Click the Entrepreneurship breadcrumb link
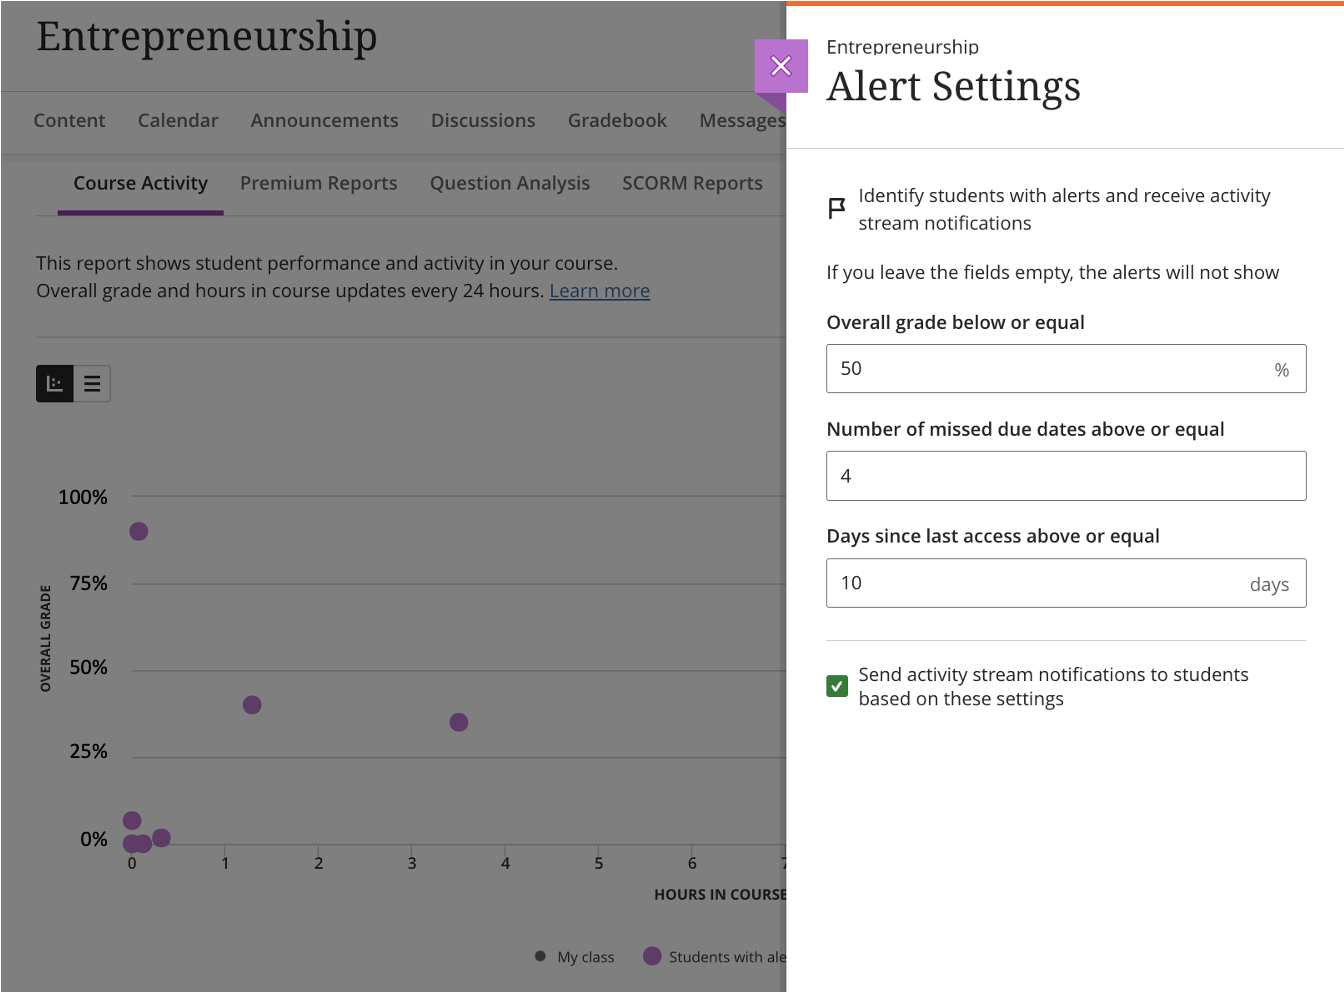This screenshot has height=992, width=1344. (902, 47)
